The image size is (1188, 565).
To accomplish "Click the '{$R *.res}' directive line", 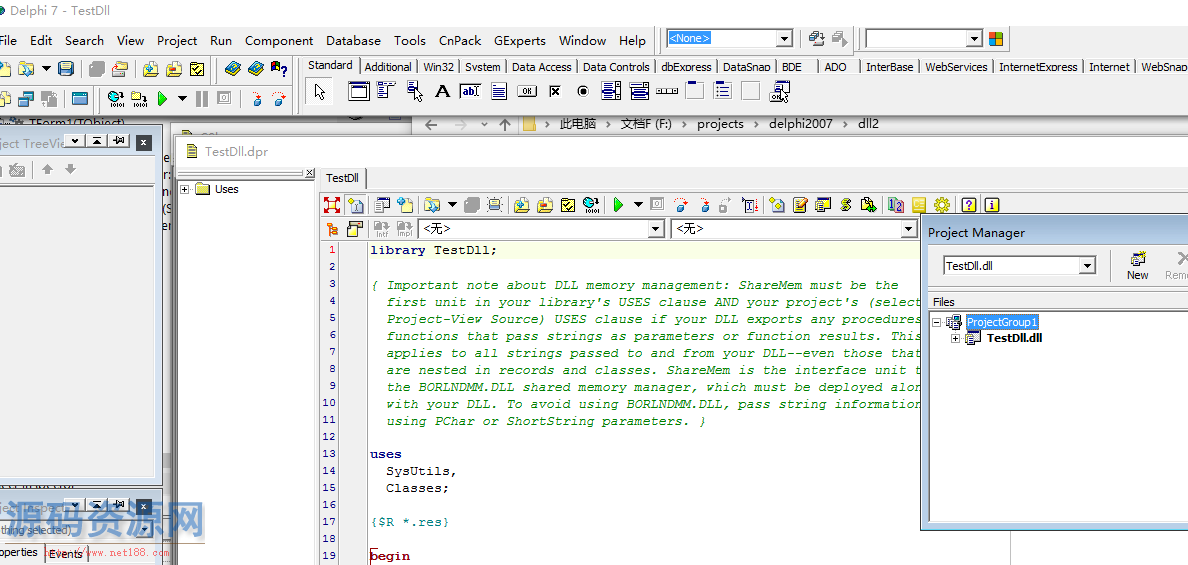I will point(410,522).
